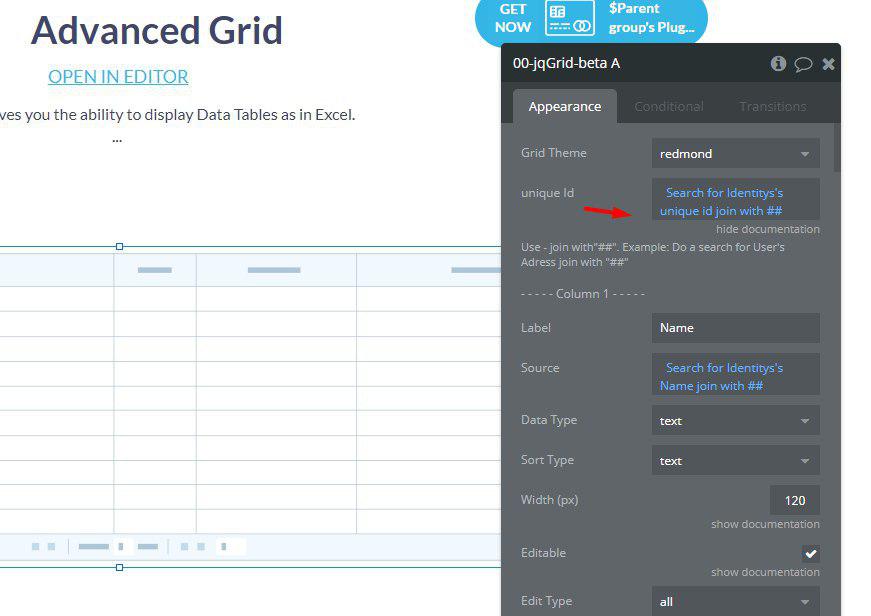Select the grid's top resize handle
Viewport: 871px width, 616px height.
point(119,247)
